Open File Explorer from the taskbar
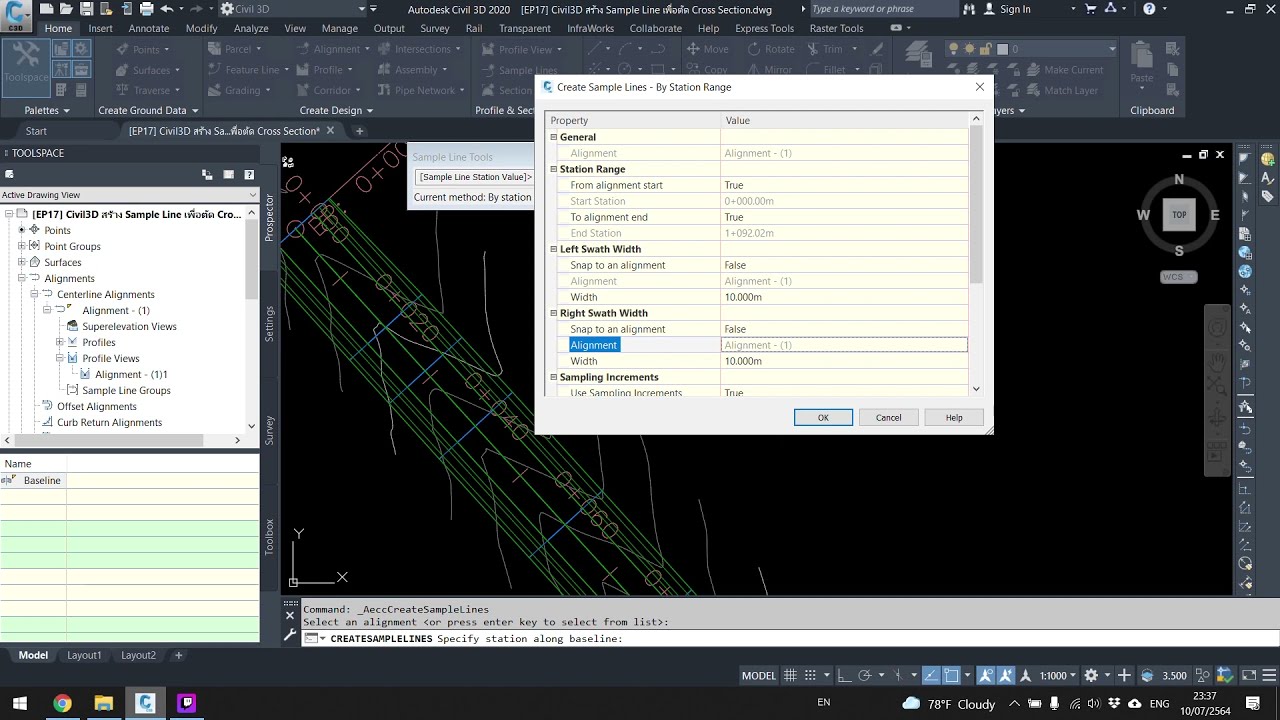The height and width of the screenshot is (720, 1280). click(104, 703)
